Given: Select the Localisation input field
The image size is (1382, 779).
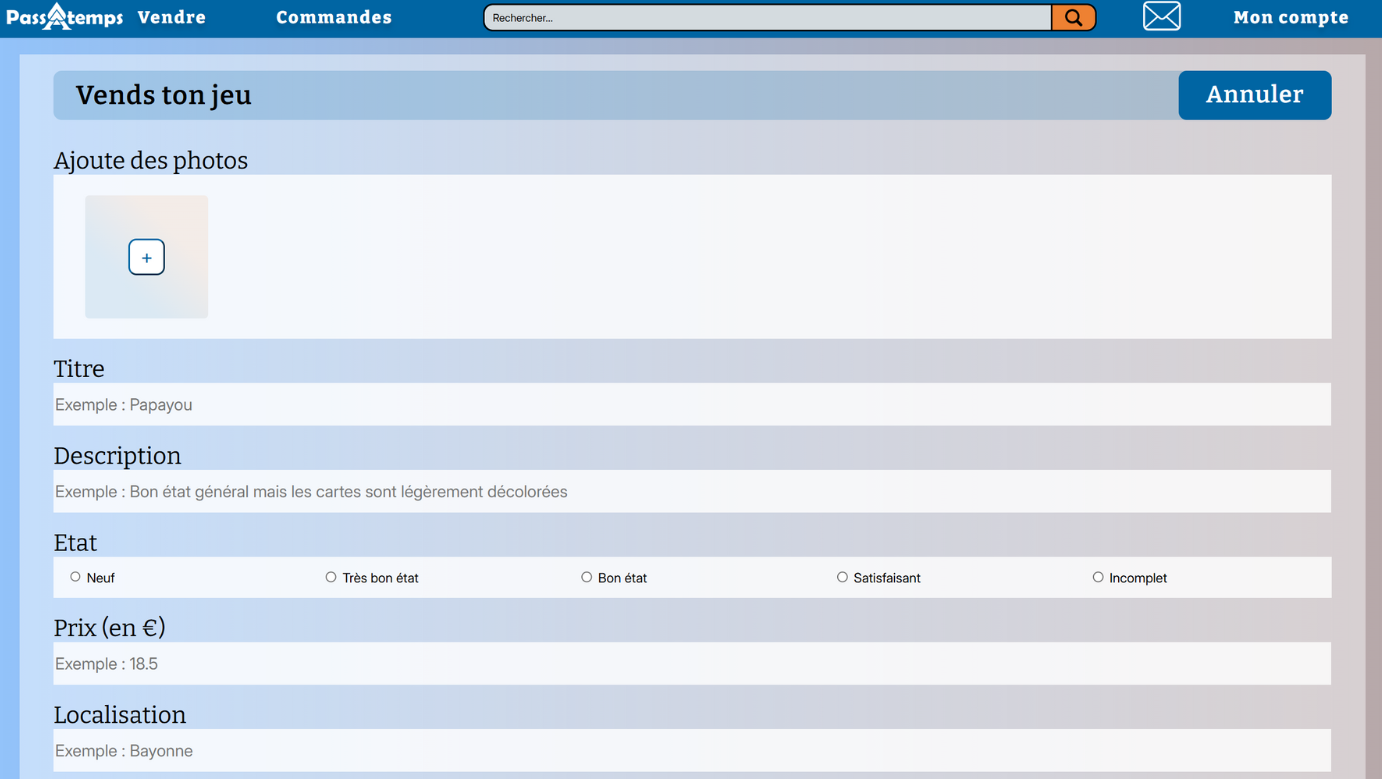Looking at the screenshot, I should pos(692,751).
